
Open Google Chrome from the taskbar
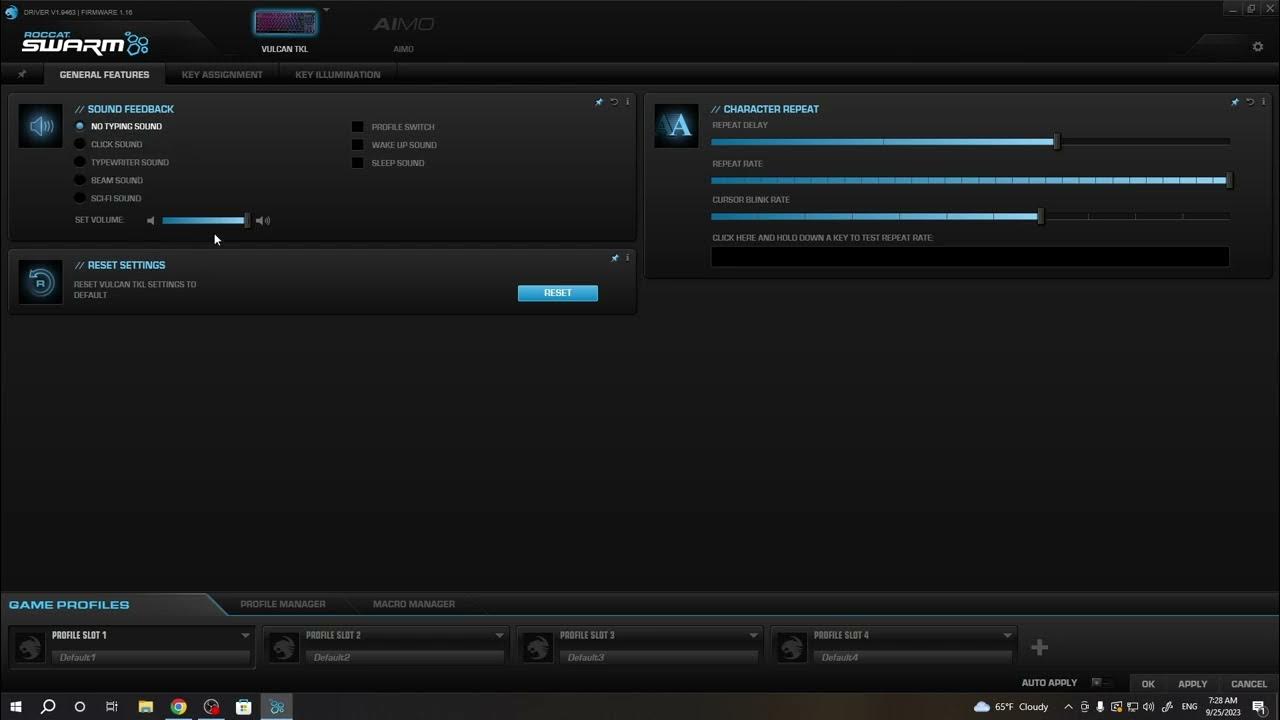[x=178, y=707]
